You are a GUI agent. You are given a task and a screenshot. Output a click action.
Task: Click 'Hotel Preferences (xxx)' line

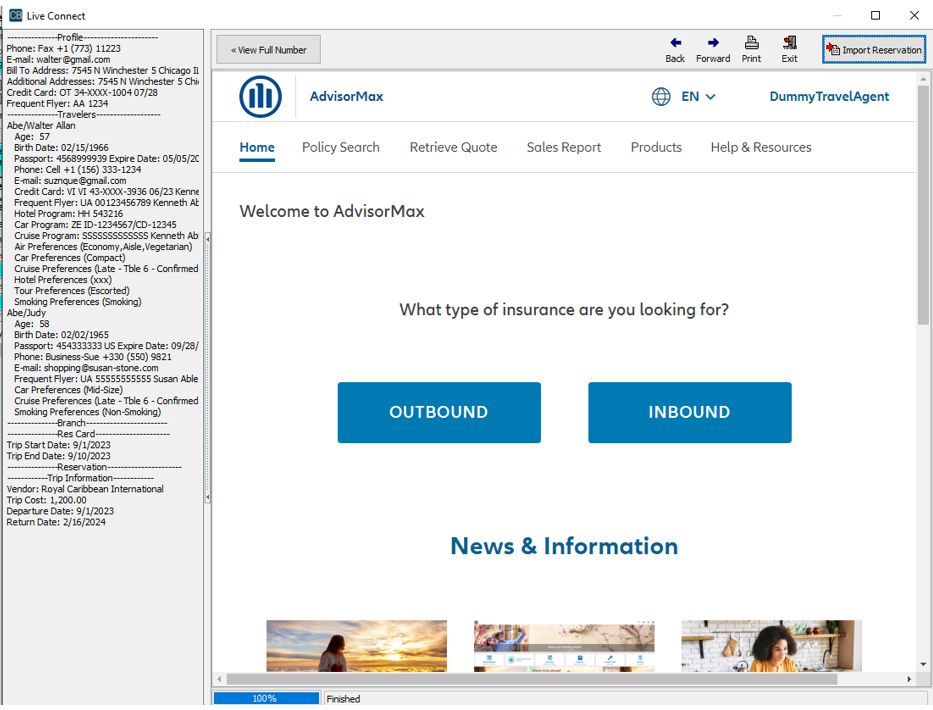[x=63, y=280]
